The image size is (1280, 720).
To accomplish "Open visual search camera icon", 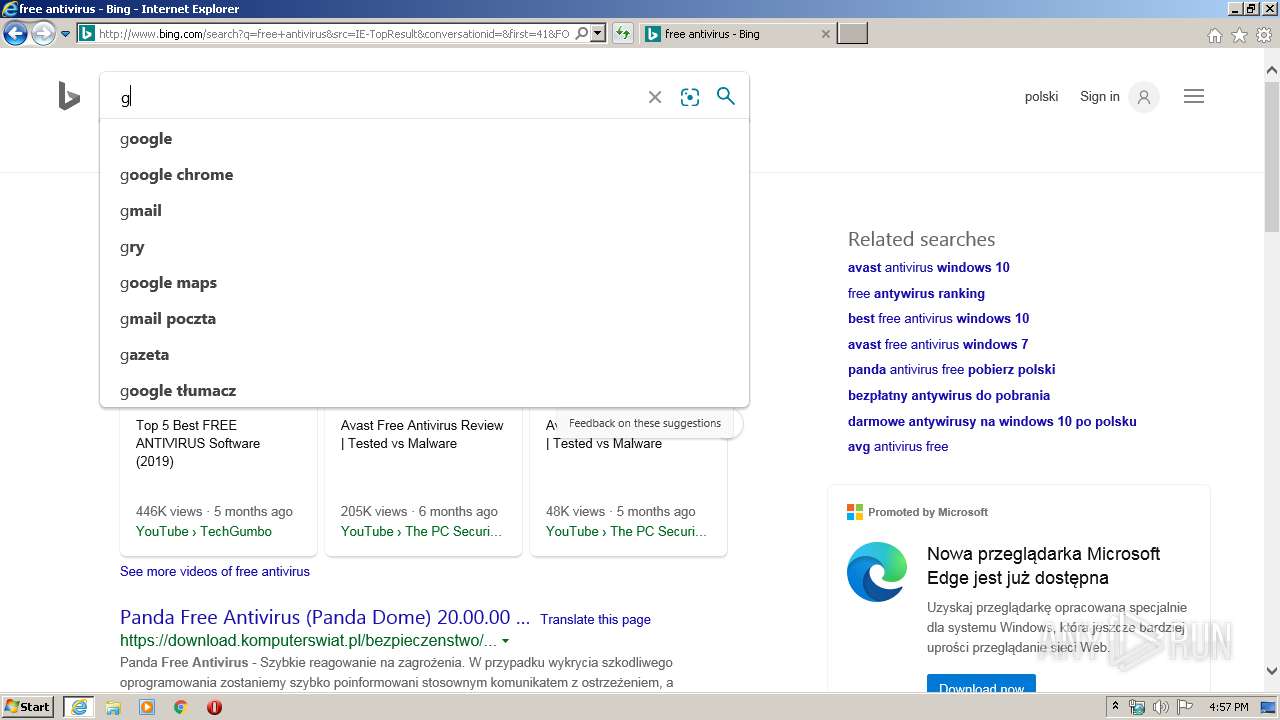I will [690, 97].
